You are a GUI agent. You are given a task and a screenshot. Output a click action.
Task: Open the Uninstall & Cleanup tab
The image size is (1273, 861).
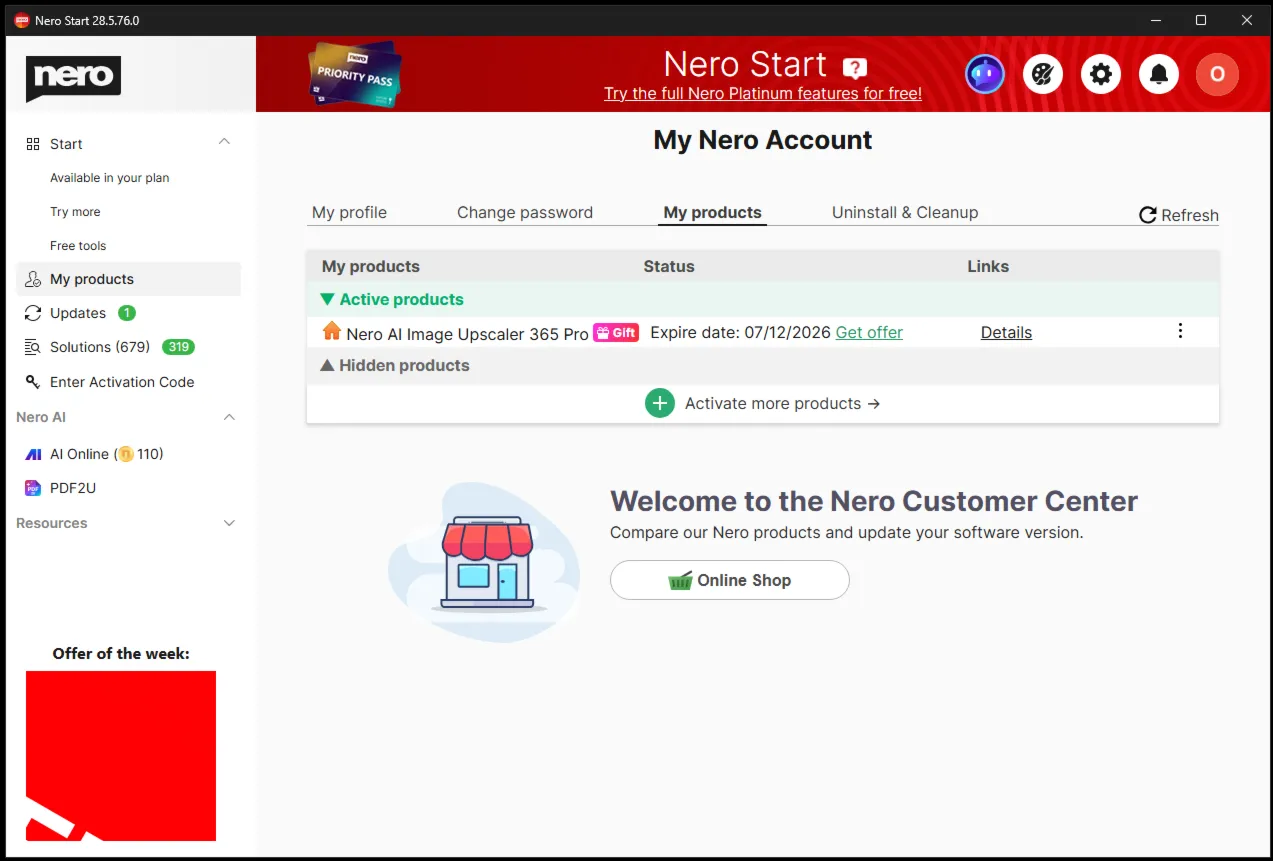click(x=905, y=212)
